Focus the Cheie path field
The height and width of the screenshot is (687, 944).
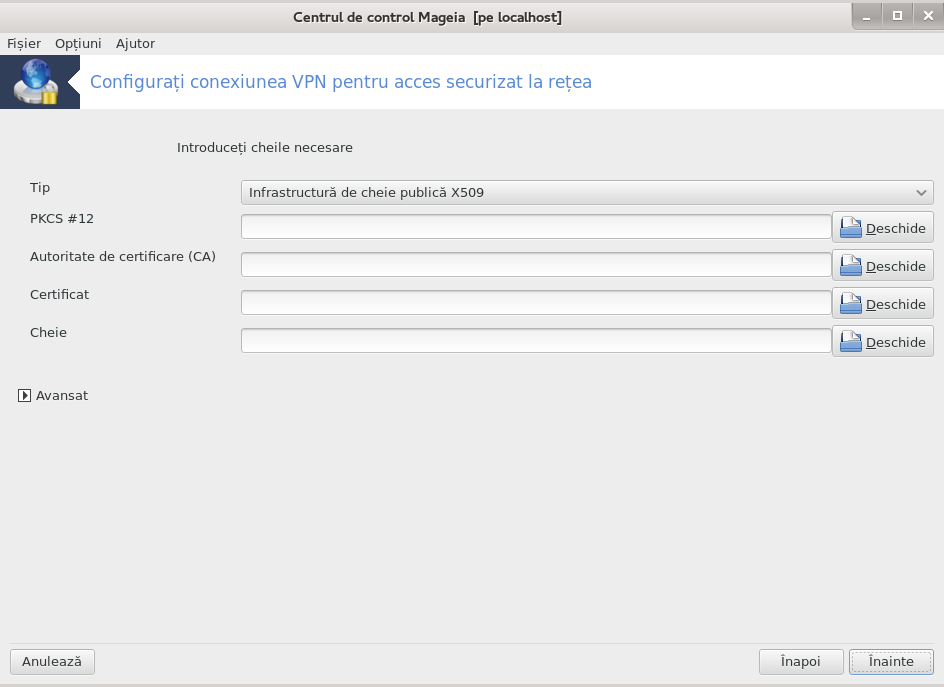[536, 341]
